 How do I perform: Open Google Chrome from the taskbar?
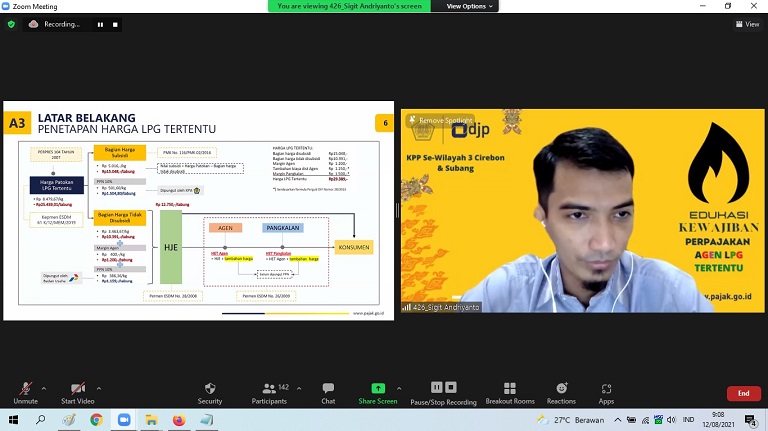[x=97, y=420]
